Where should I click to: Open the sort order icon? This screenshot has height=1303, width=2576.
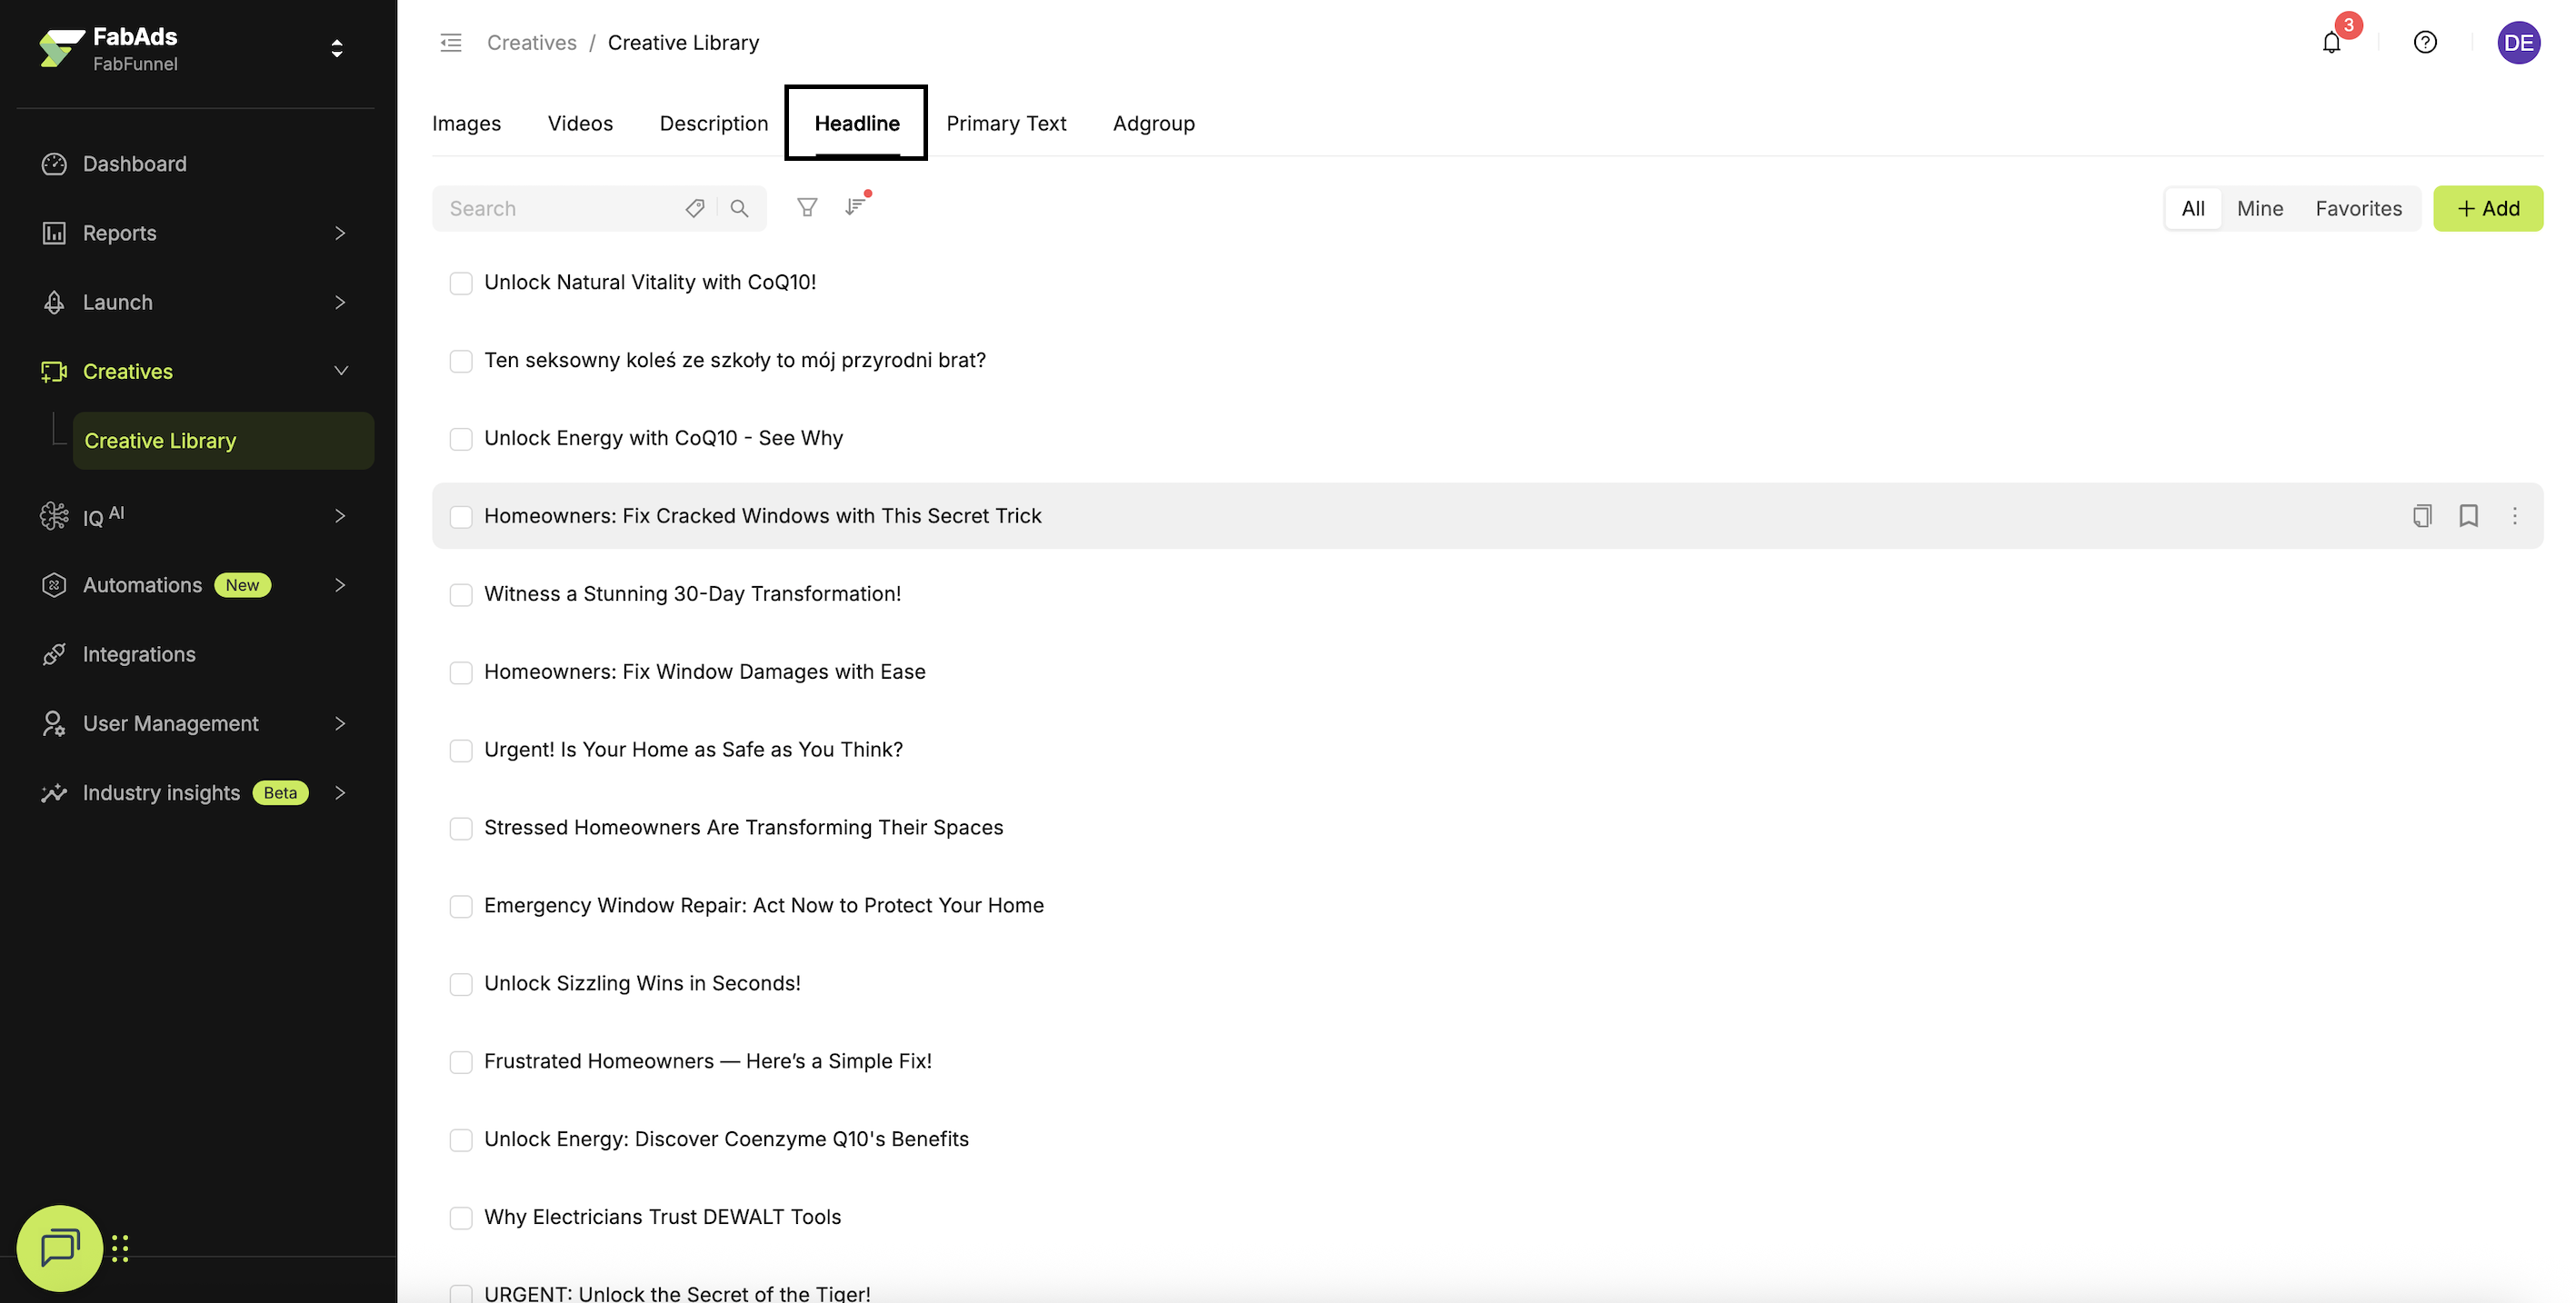tap(855, 207)
